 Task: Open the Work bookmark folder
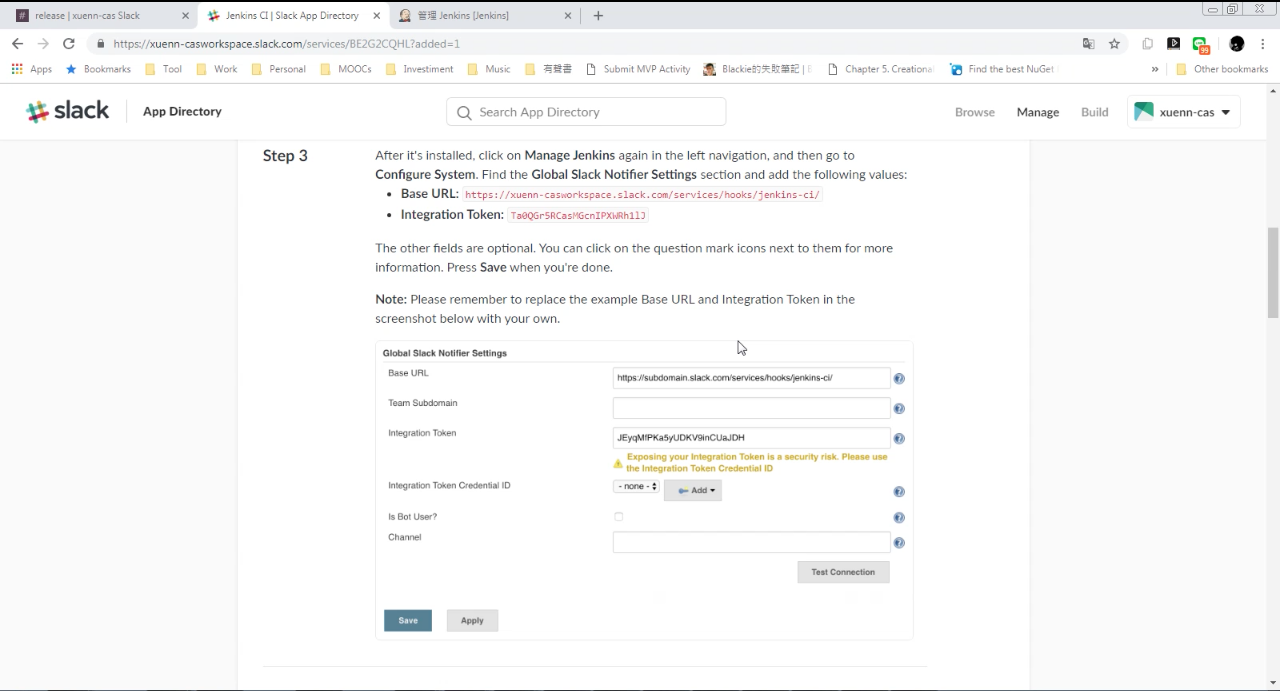217,69
